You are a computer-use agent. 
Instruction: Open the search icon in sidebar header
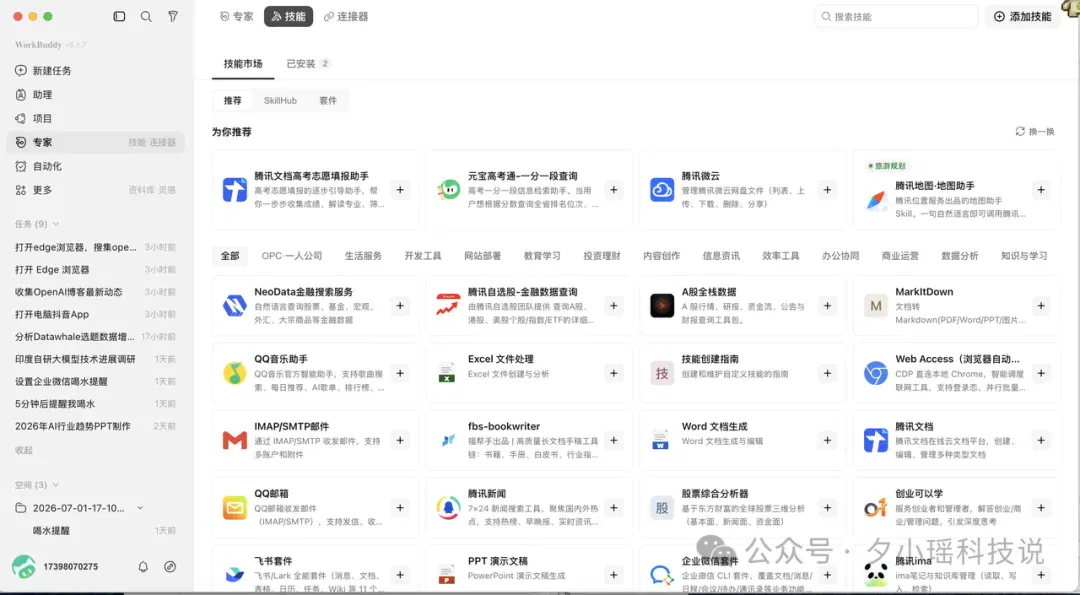146,16
